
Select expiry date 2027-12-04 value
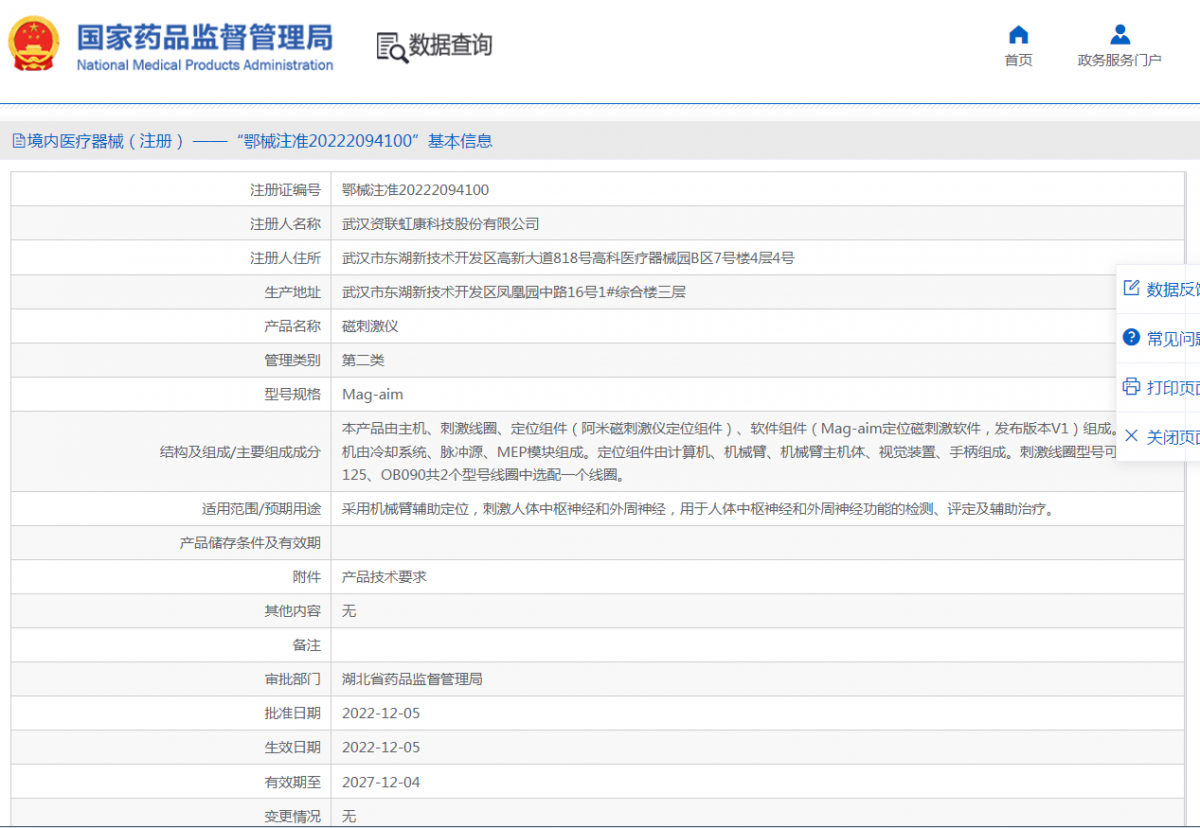click(381, 782)
